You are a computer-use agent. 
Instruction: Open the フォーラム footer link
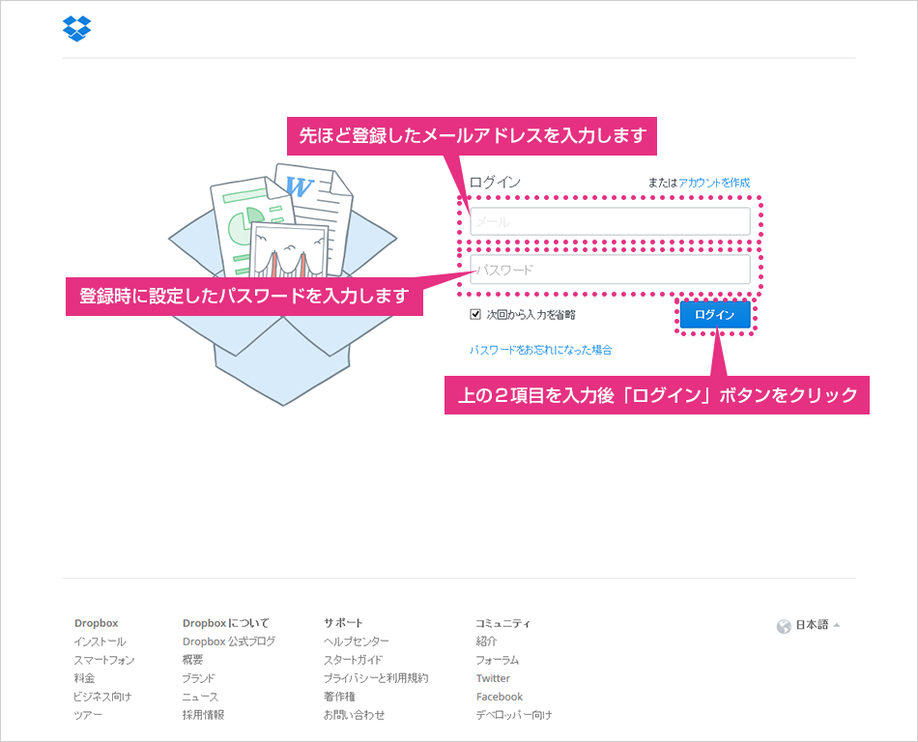497,660
